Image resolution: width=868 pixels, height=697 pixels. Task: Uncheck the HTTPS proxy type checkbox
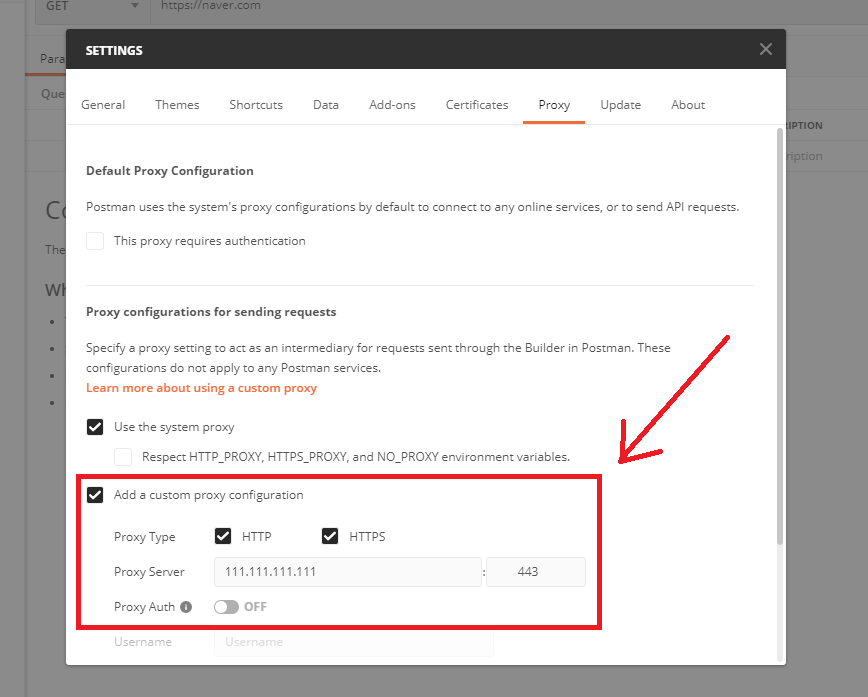click(330, 536)
